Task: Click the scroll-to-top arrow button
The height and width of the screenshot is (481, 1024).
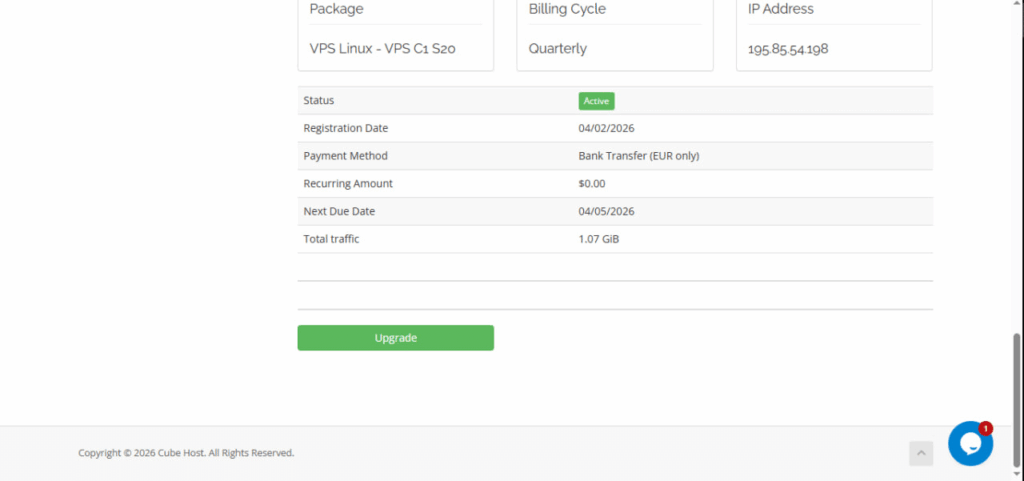Action: 920,453
